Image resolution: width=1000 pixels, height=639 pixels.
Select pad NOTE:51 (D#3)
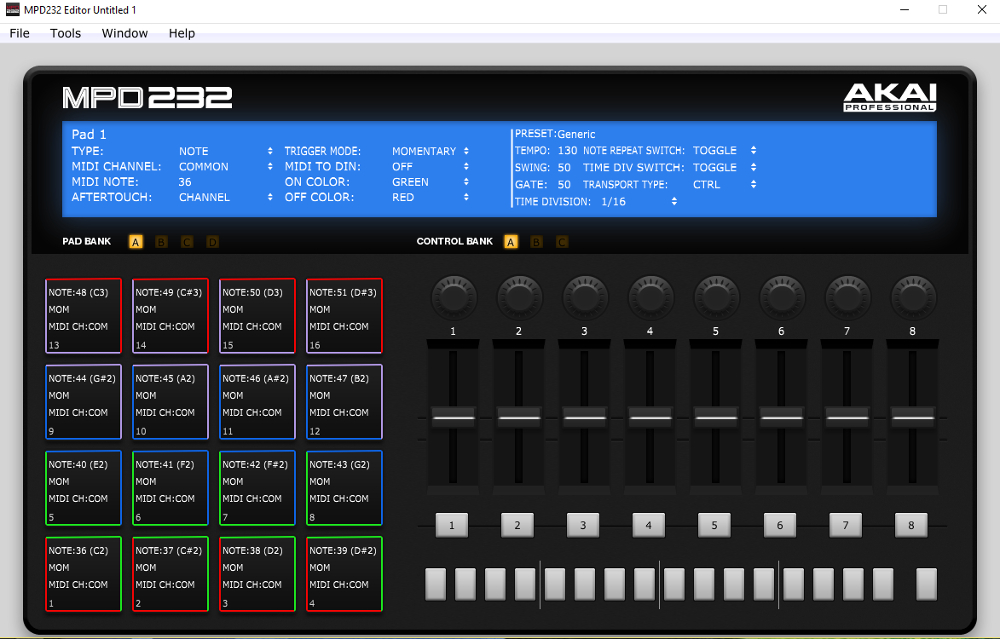coord(343,315)
